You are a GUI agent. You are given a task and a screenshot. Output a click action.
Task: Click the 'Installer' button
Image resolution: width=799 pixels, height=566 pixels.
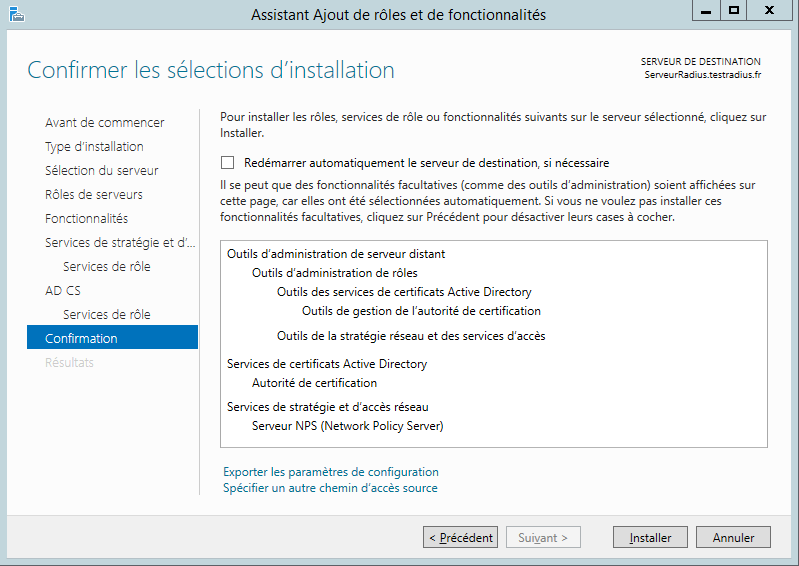650,537
